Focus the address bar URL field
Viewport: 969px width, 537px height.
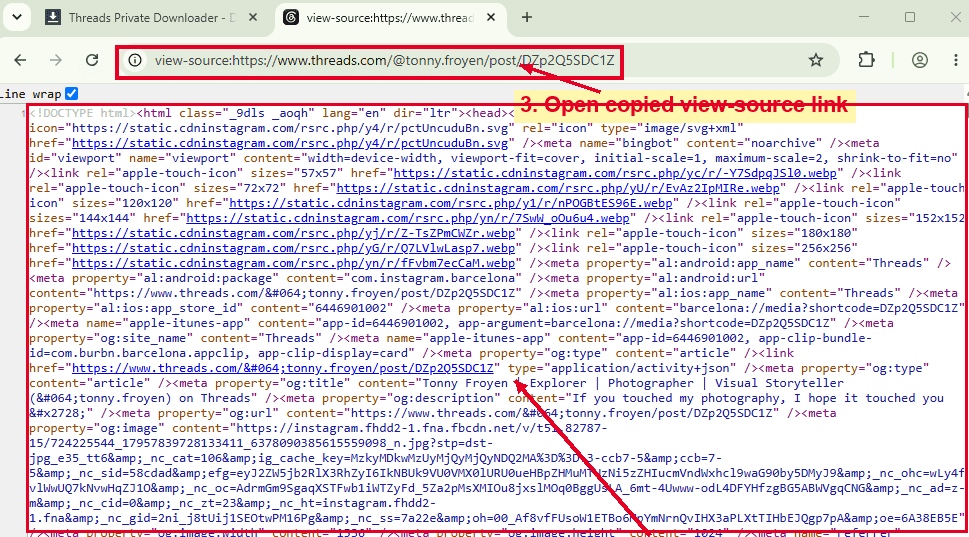(x=384, y=61)
